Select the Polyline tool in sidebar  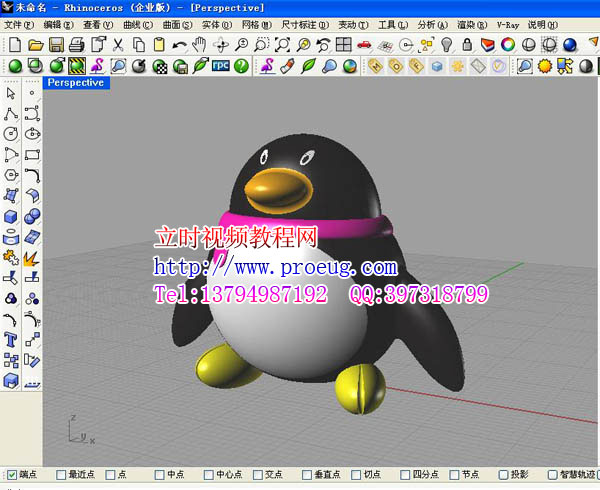pos(11,114)
